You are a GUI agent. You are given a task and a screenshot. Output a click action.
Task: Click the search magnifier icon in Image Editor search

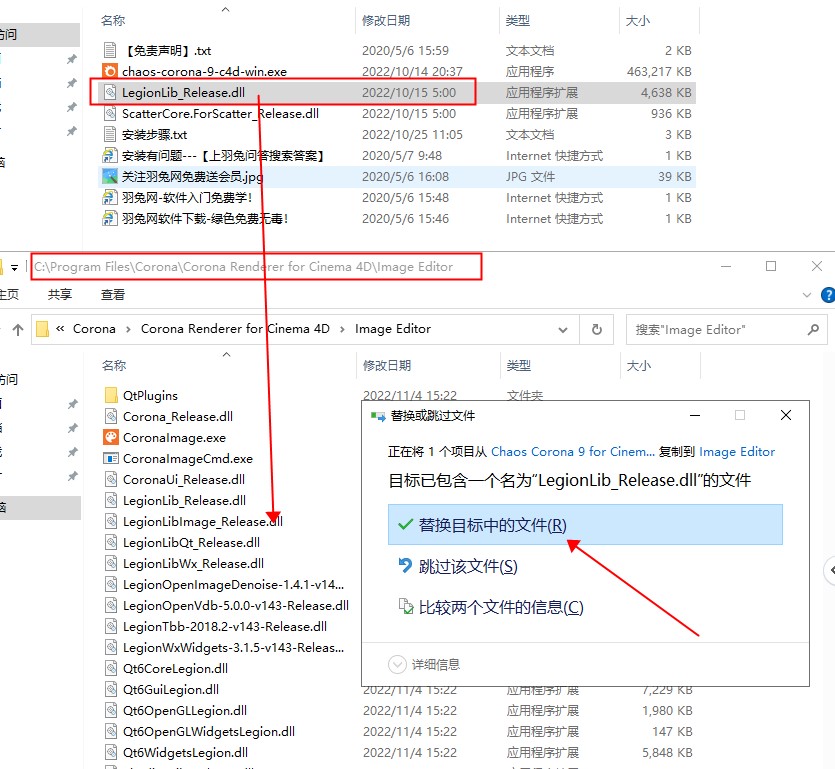pyautogui.click(x=813, y=330)
